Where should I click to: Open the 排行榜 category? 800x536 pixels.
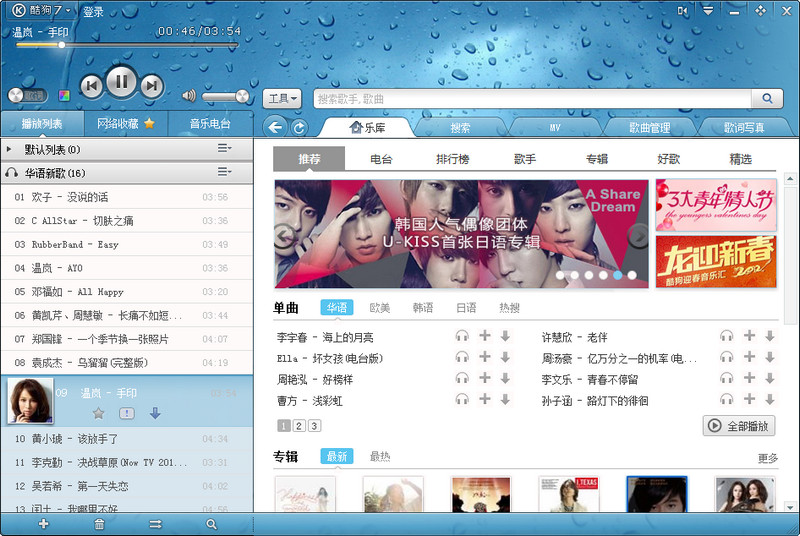453,159
